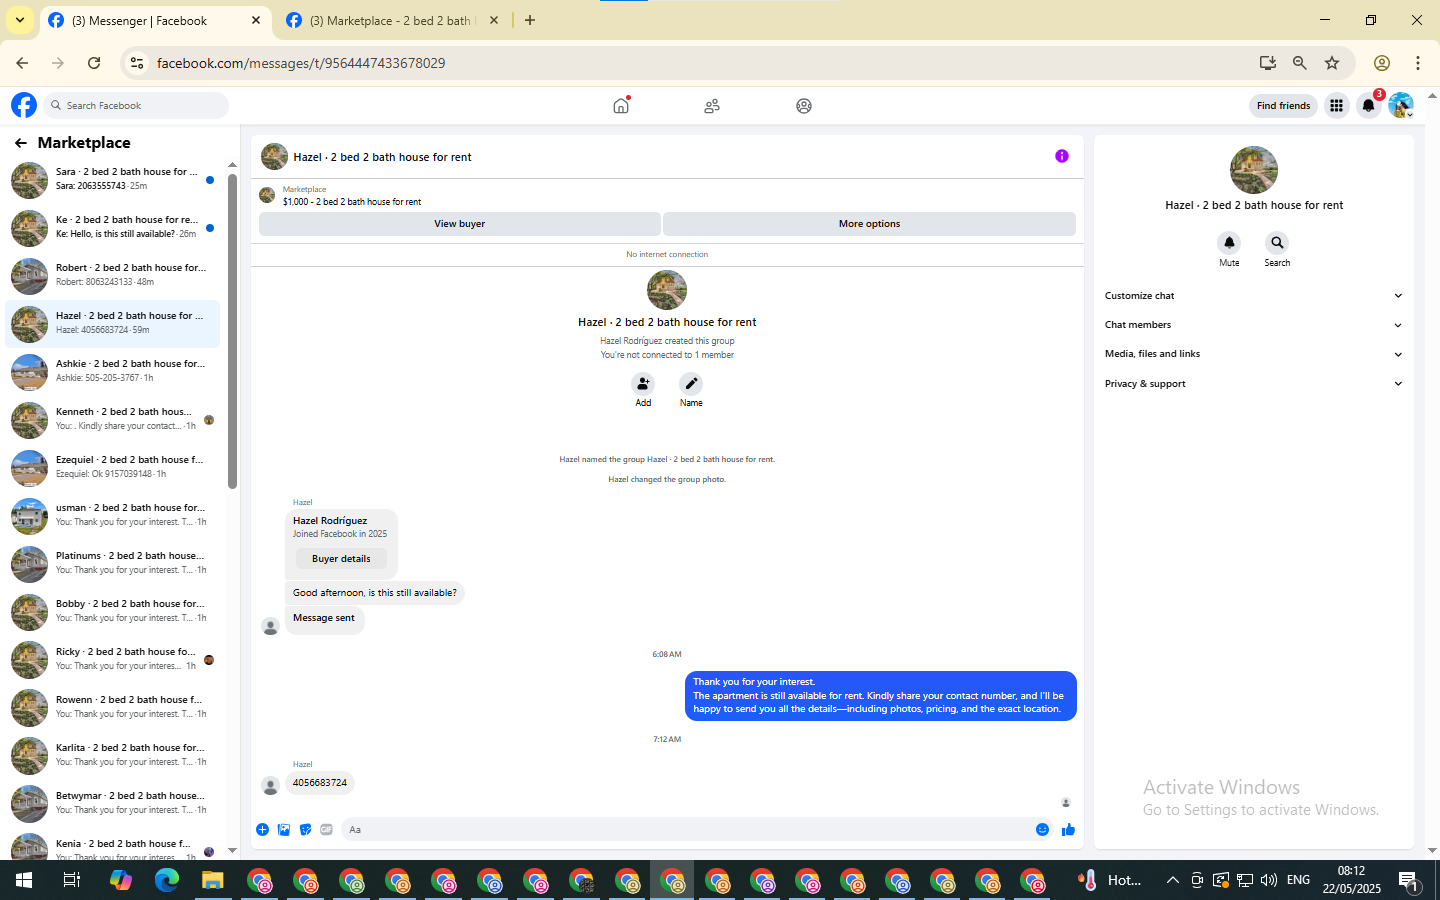Open the Windows Start menu
The image size is (1440, 900).
[x=24, y=880]
